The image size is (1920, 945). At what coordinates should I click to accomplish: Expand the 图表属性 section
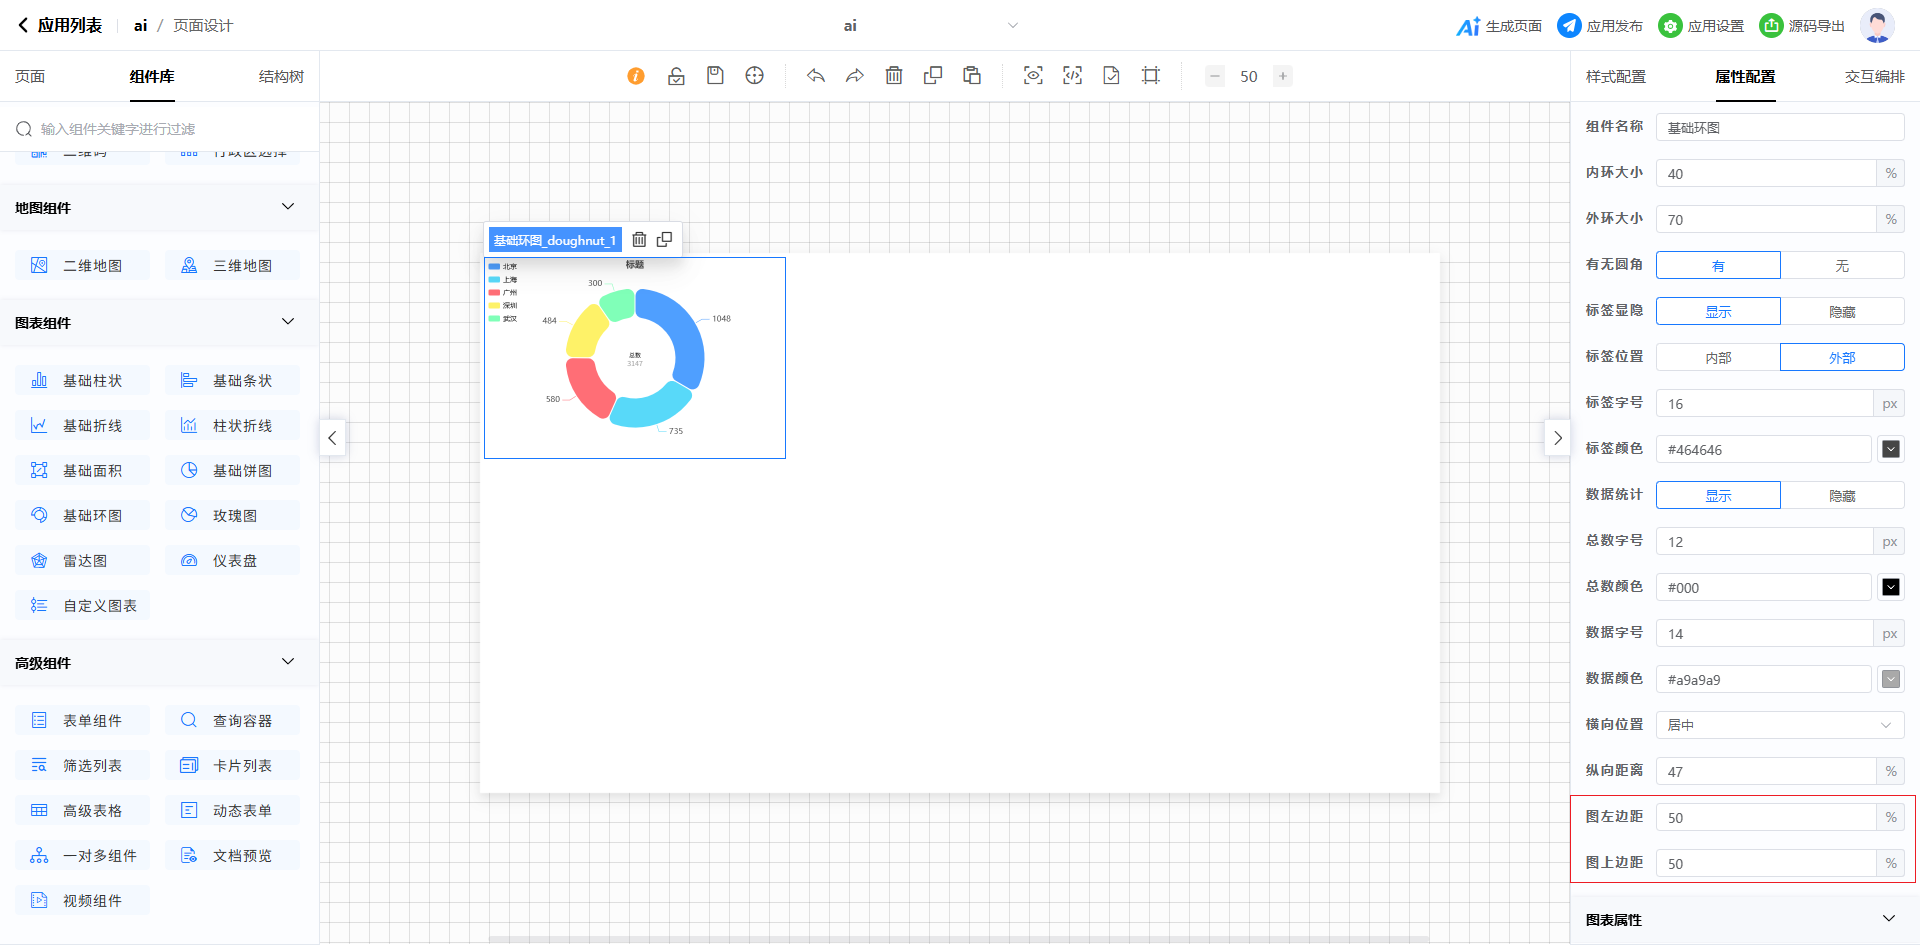click(x=1888, y=919)
